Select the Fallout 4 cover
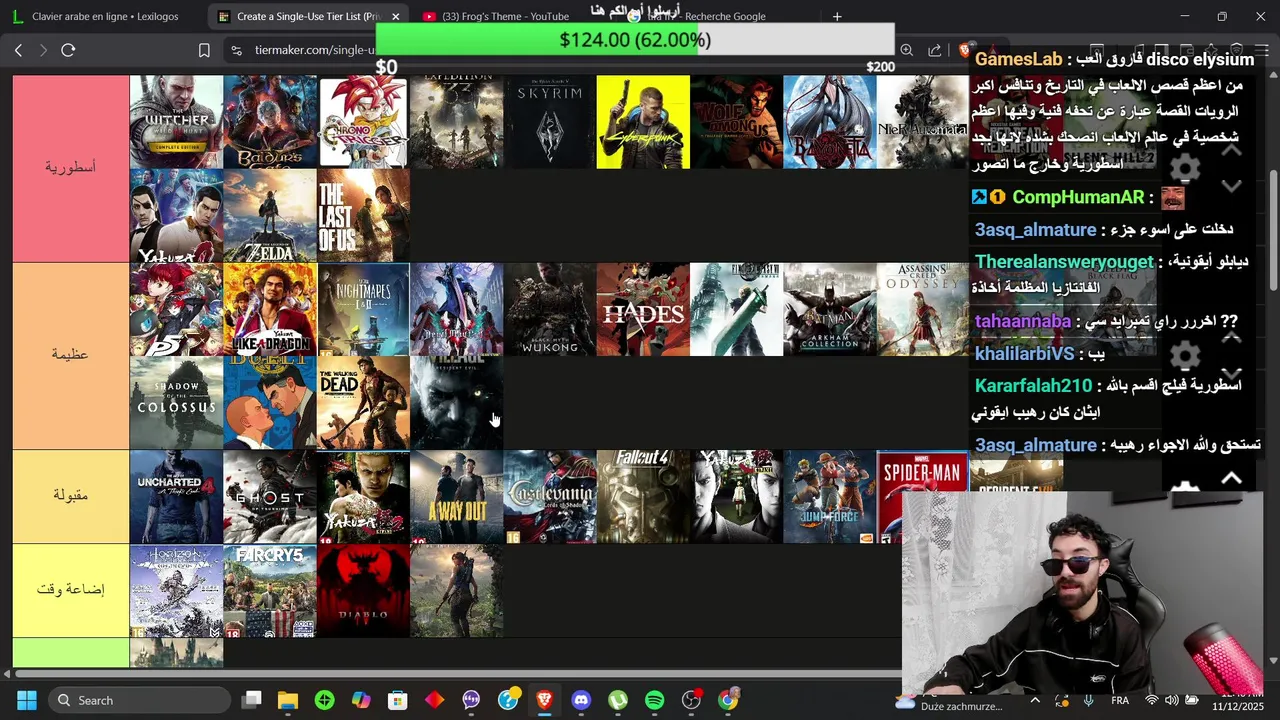1280x720 pixels. point(643,496)
